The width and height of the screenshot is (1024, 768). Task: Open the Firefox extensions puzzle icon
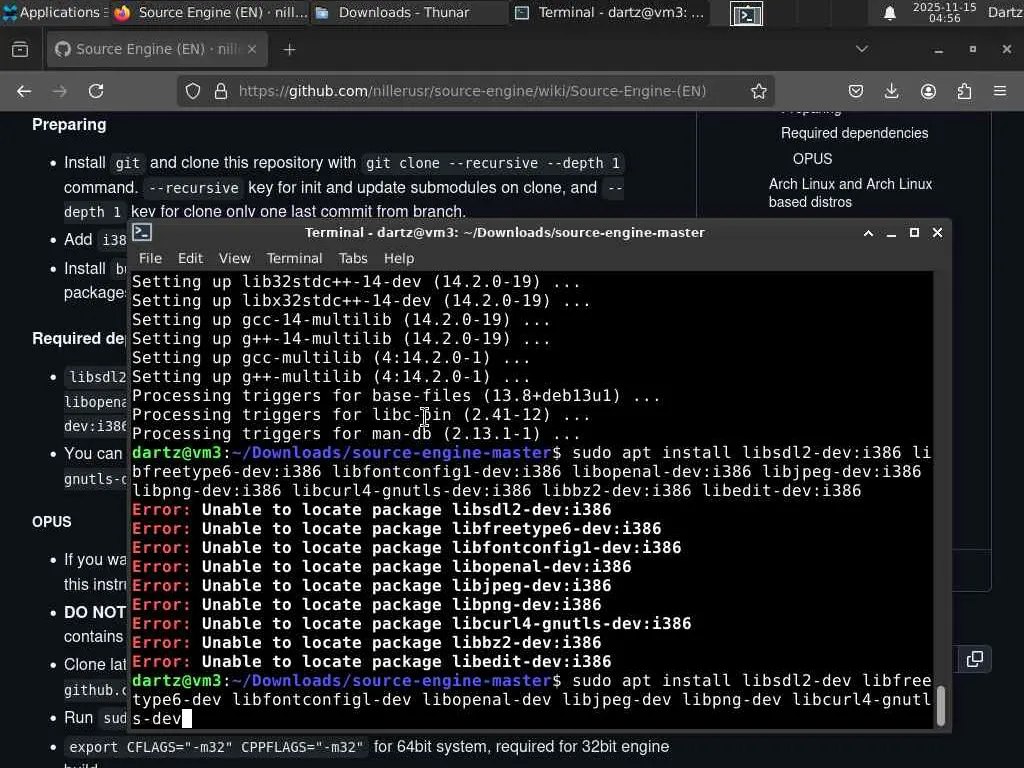[x=964, y=91]
